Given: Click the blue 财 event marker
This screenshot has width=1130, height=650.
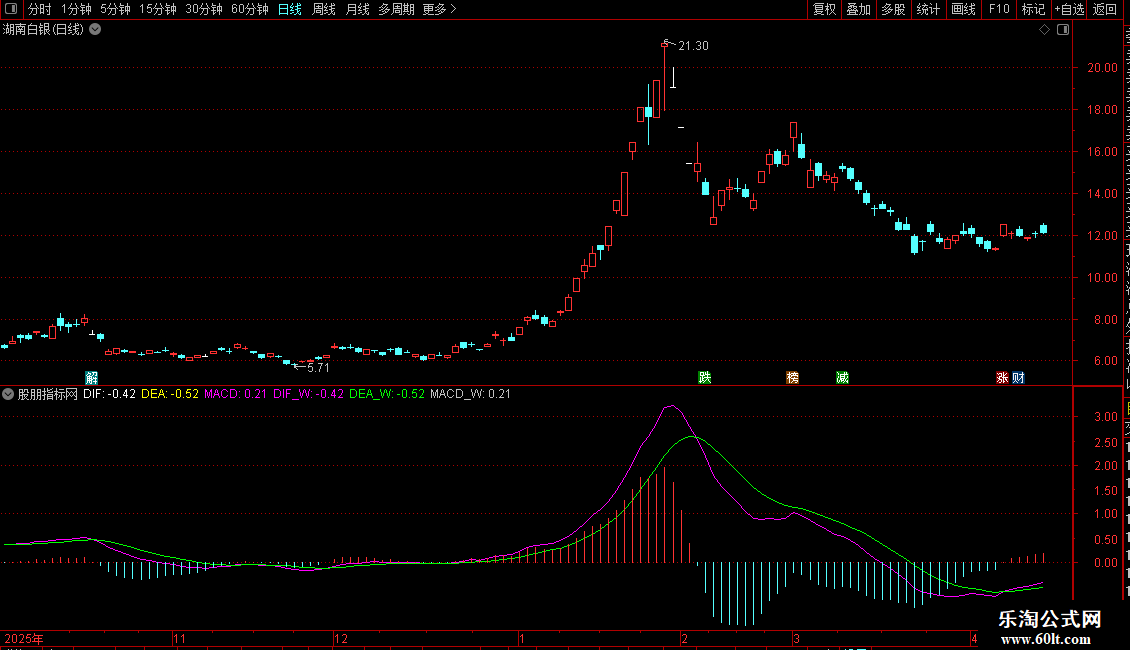Looking at the screenshot, I should [x=1018, y=378].
